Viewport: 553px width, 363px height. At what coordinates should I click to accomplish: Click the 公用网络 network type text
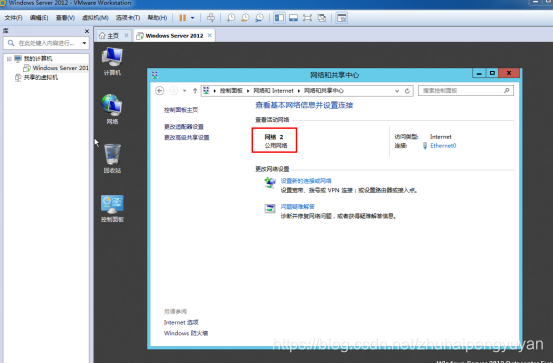point(276,145)
